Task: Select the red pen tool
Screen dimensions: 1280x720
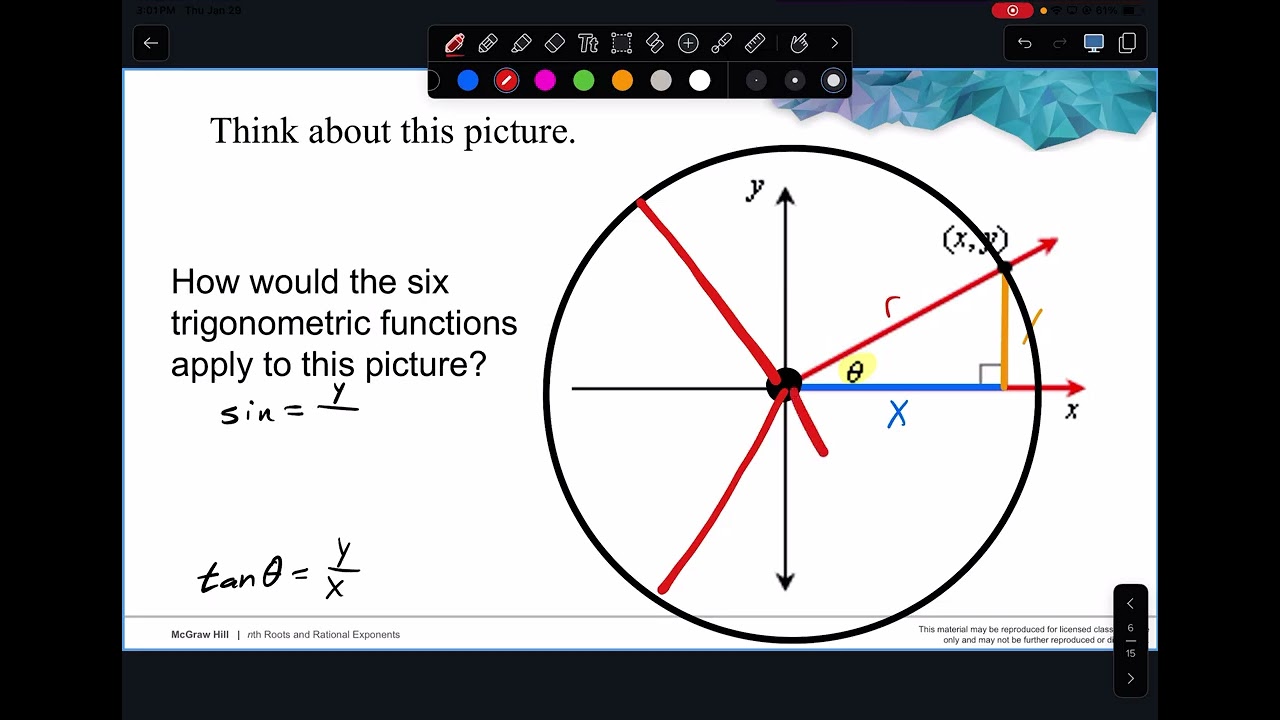Action: tap(454, 43)
